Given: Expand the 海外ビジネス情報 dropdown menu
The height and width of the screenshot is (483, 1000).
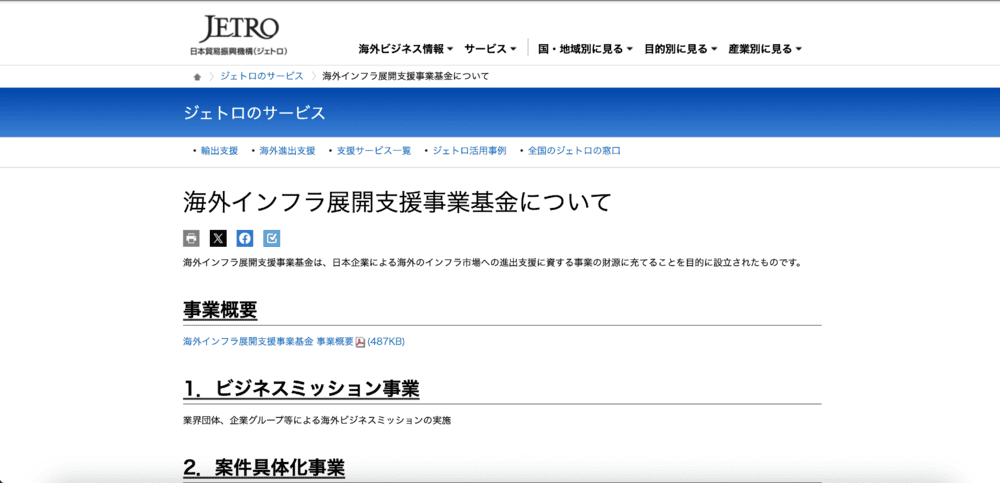Looking at the screenshot, I should click(405, 49).
